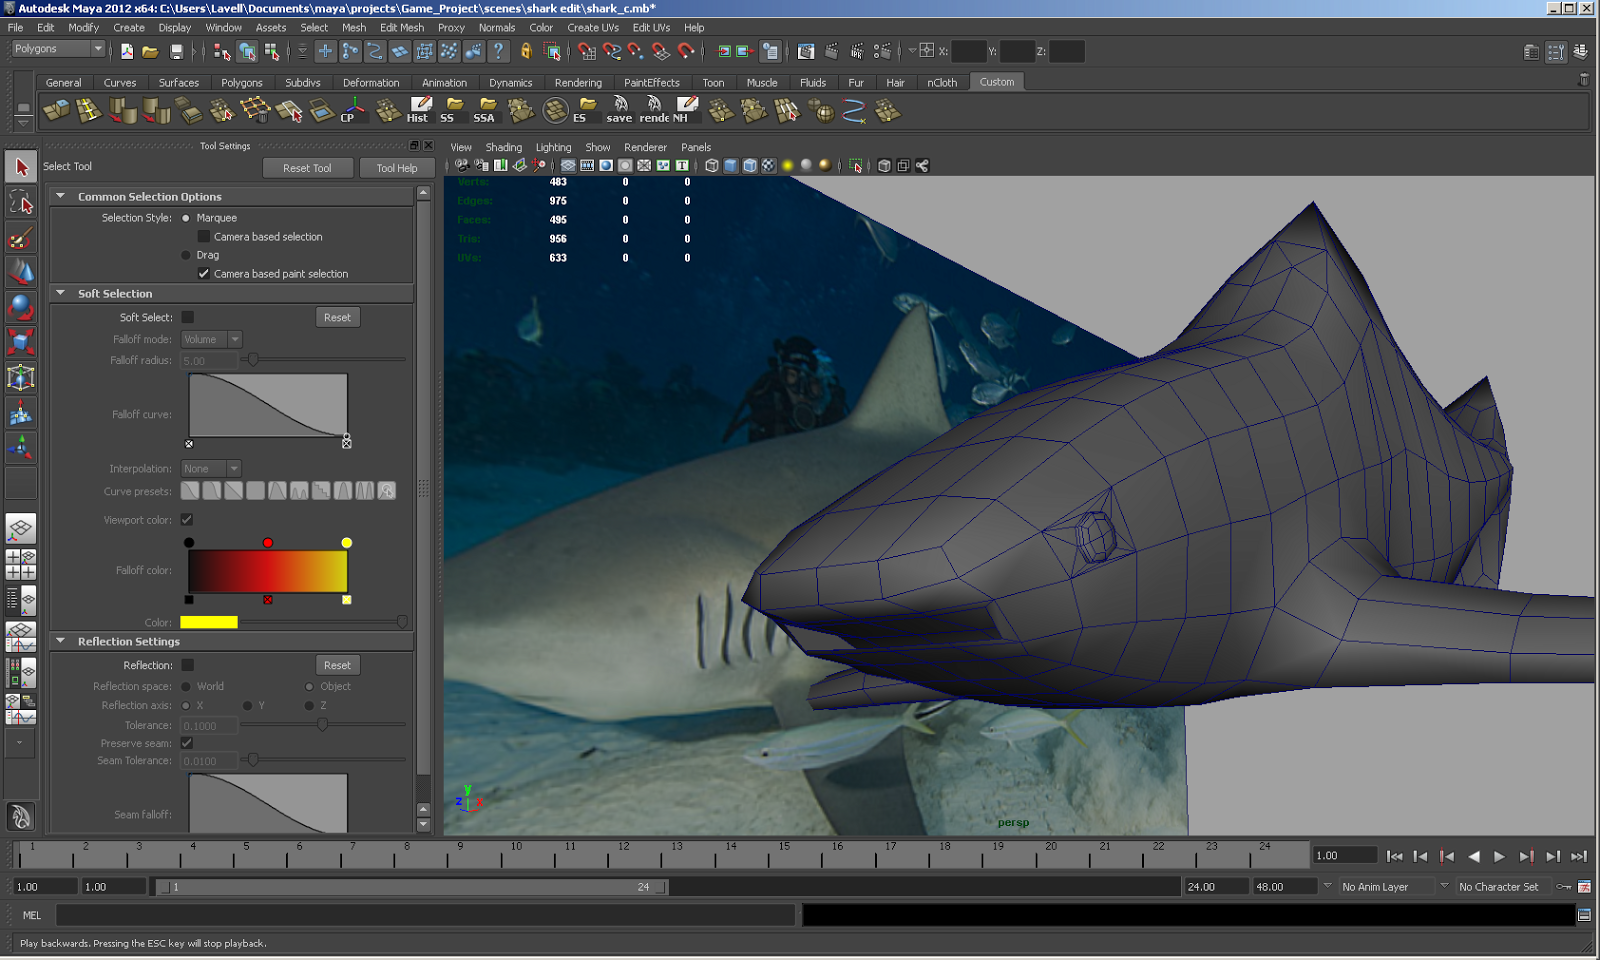Enable the Soft Select checkbox
The width and height of the screenshot is (1600, 960).
tap(188, 317)
